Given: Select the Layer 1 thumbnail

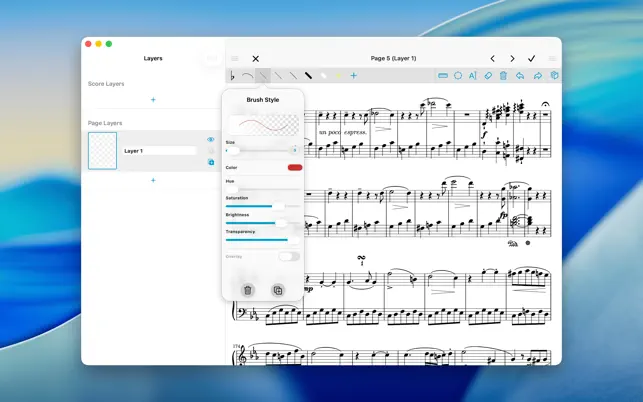Looking at the screenshot, I should click(103, 151).
